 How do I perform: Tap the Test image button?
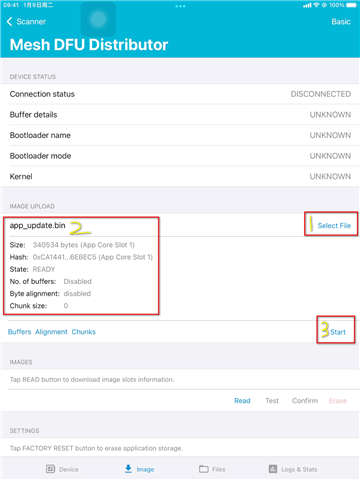click(272, 401)
